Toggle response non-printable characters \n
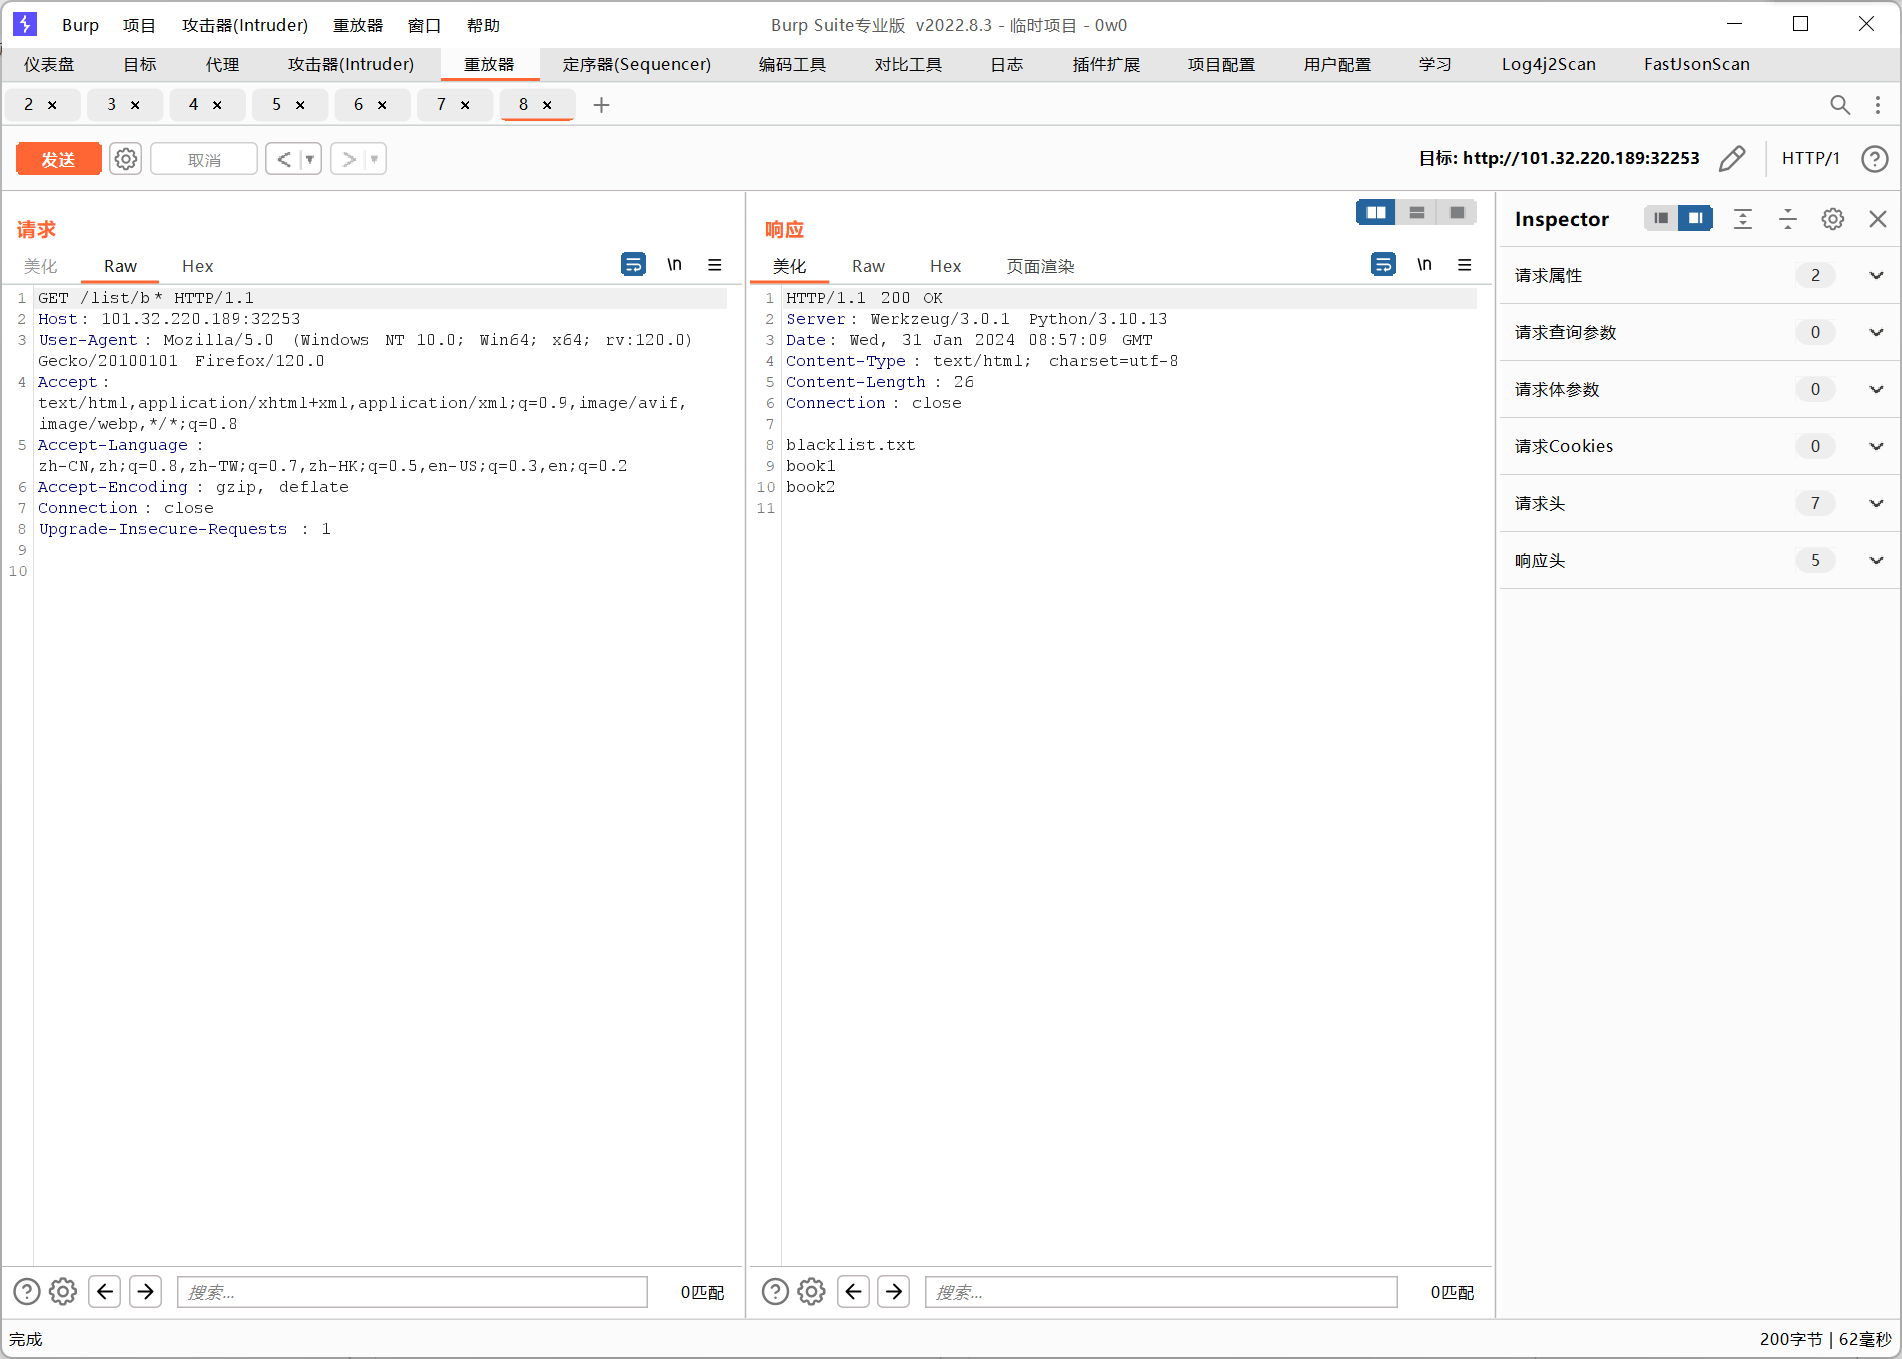The height and width of the screenshot is (1359, 1902). click(x=1424, y=264)
